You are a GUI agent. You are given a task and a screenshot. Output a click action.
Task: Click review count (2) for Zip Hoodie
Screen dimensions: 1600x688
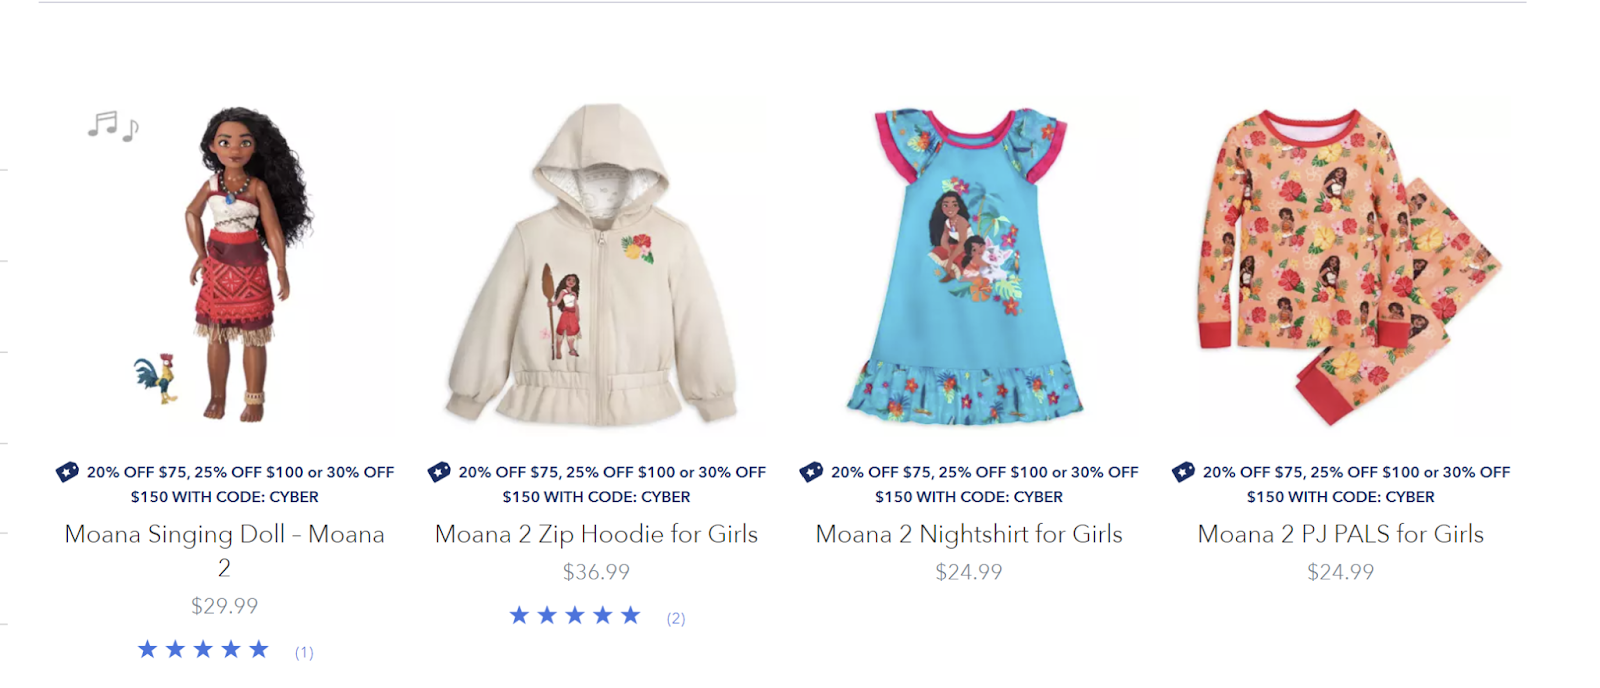pyautogui.click(x=676, y=618)
